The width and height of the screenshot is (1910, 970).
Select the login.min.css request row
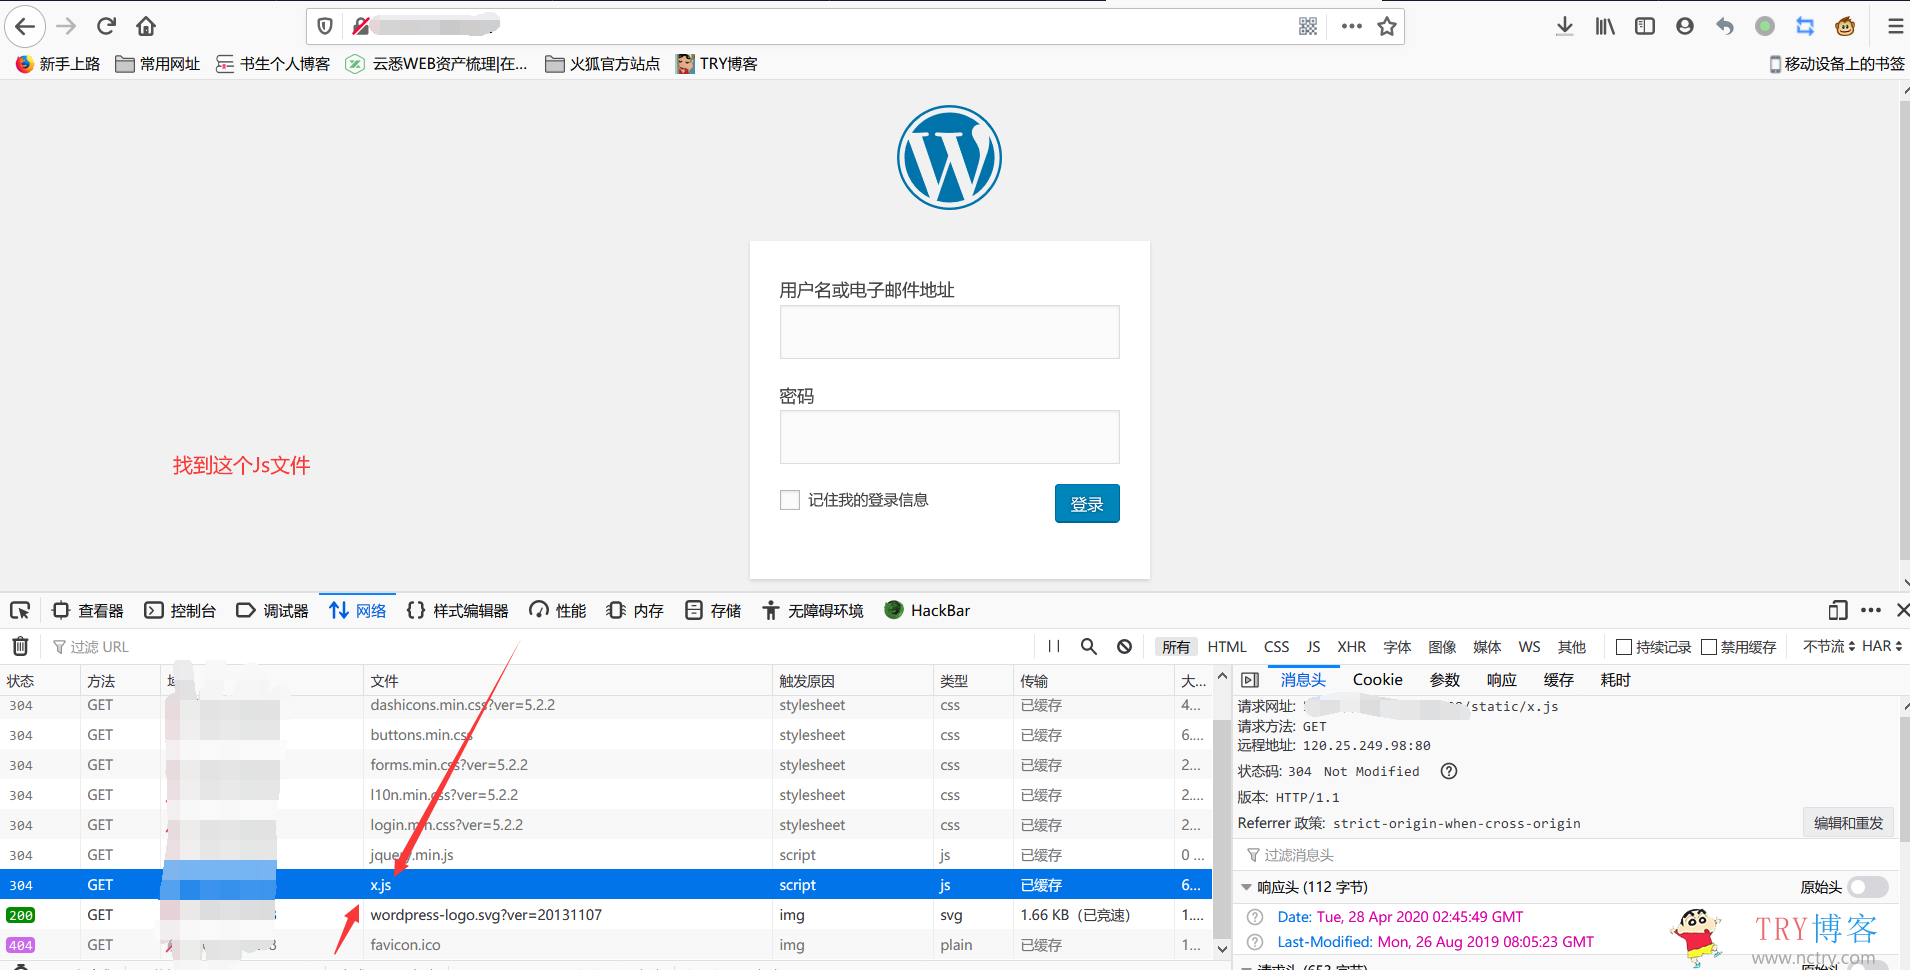tap(606, 825)
